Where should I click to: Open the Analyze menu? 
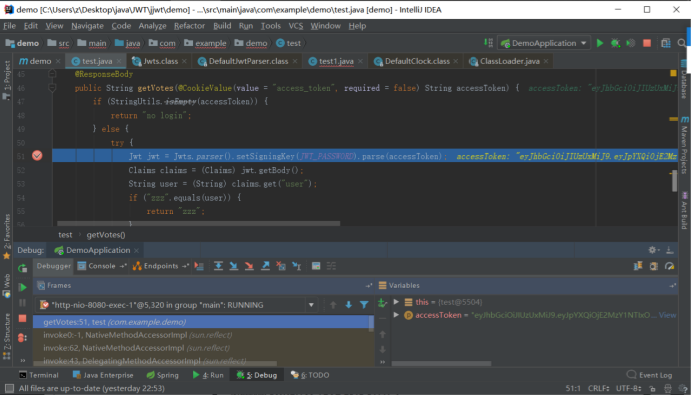pos(152,26)
